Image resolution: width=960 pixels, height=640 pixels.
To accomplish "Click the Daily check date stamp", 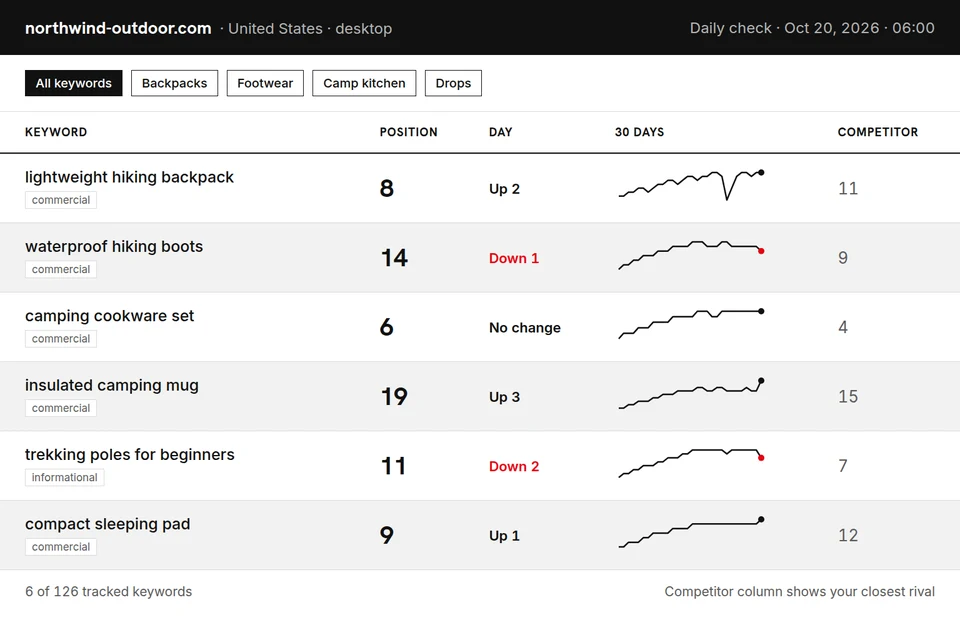I will click(x=812, y=28).
